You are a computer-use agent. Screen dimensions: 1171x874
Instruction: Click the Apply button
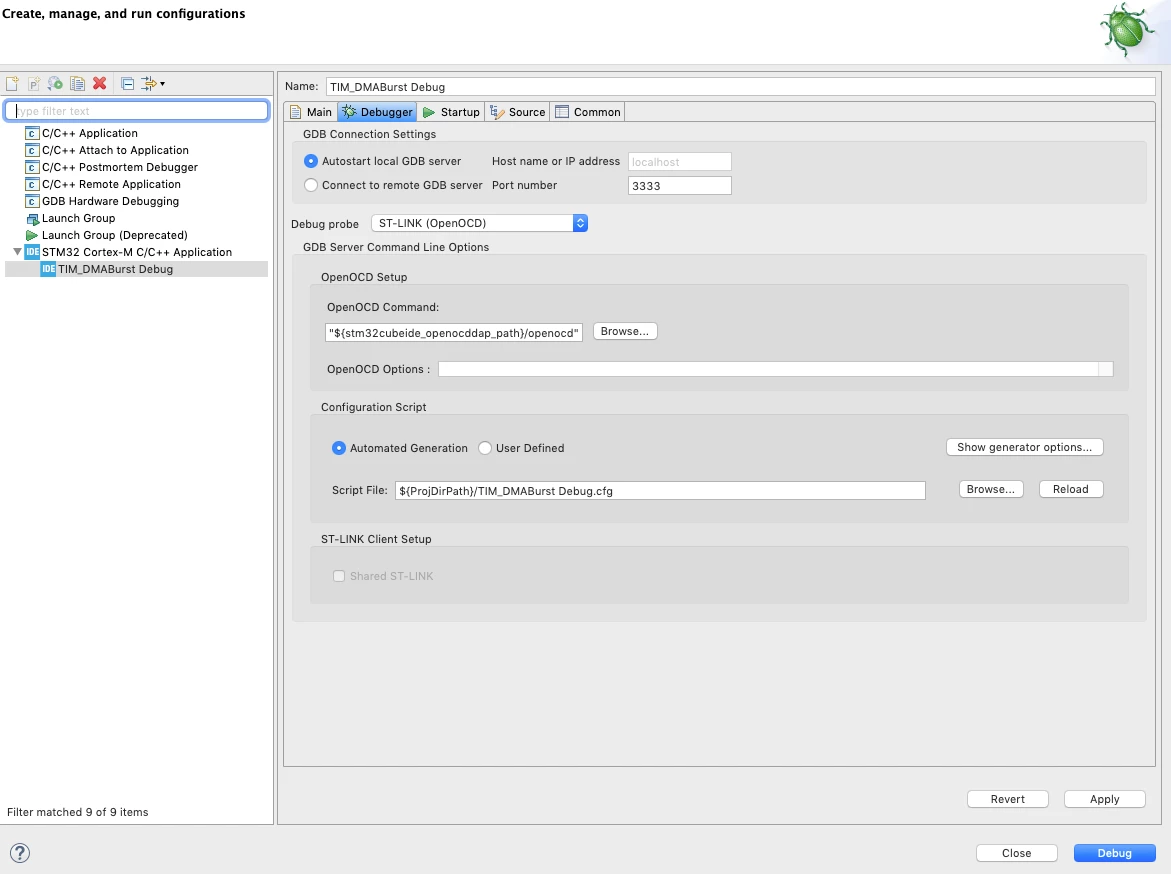coord(1105,799)
